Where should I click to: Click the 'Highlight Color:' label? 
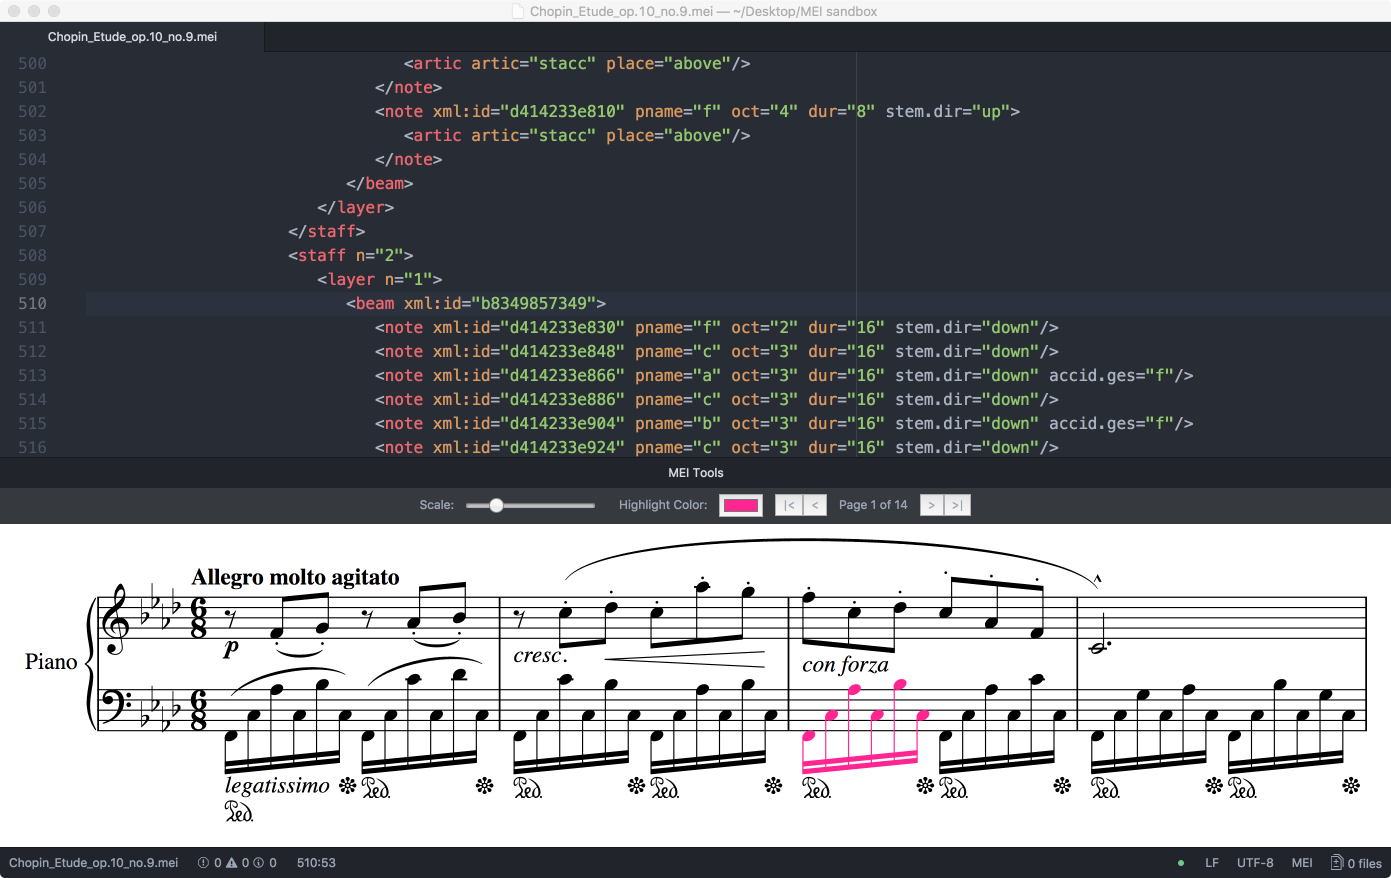click(x=663, y=505)
